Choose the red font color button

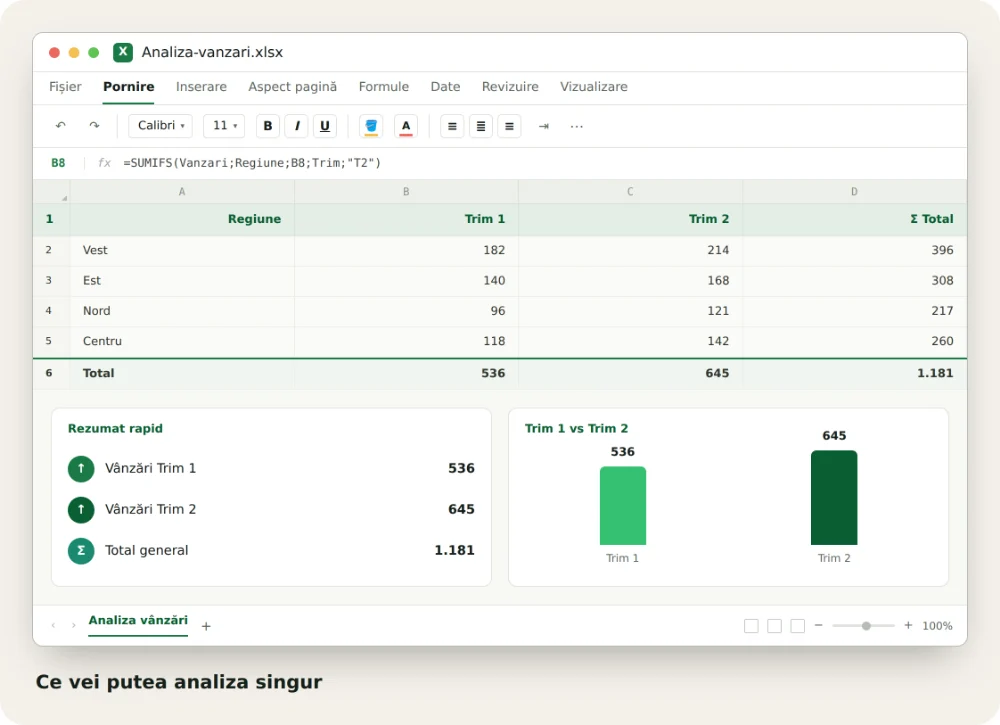click(406, 126)
